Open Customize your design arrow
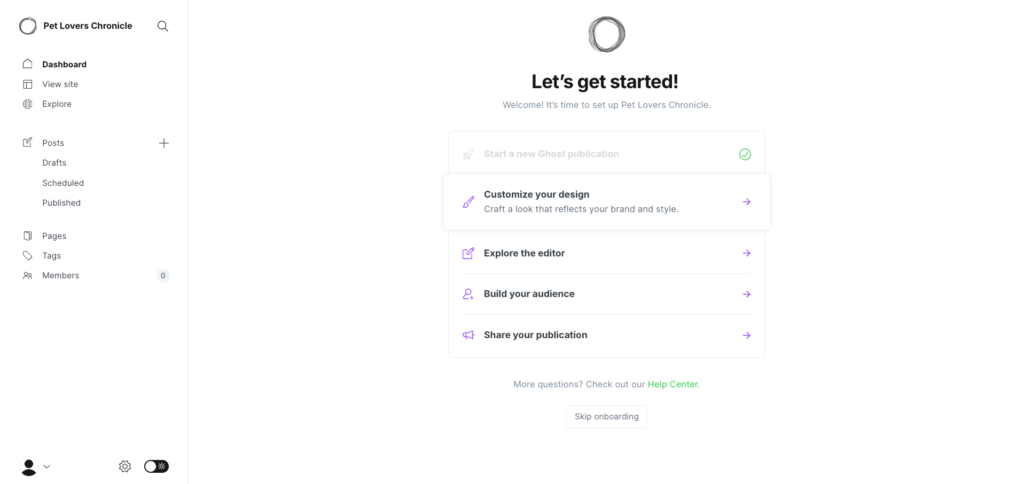The image size is (1024, 484). (746, 202)
